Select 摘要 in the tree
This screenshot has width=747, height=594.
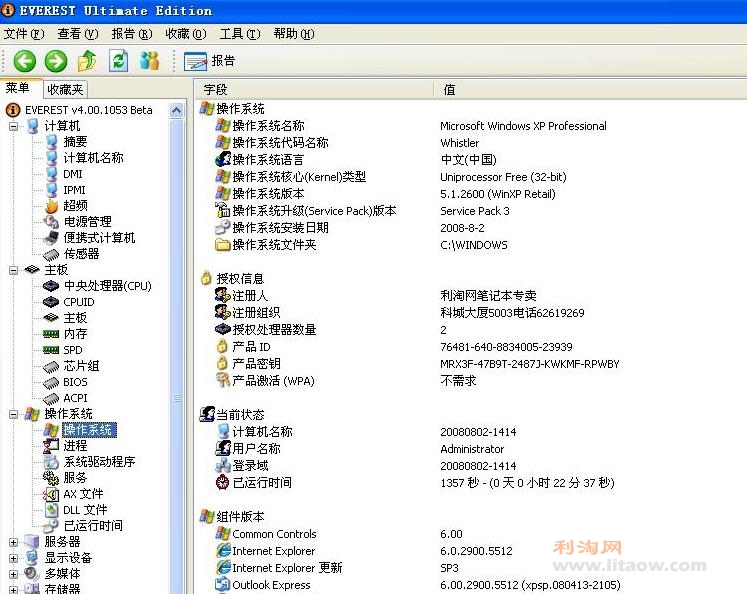click(x=75, y=141)
